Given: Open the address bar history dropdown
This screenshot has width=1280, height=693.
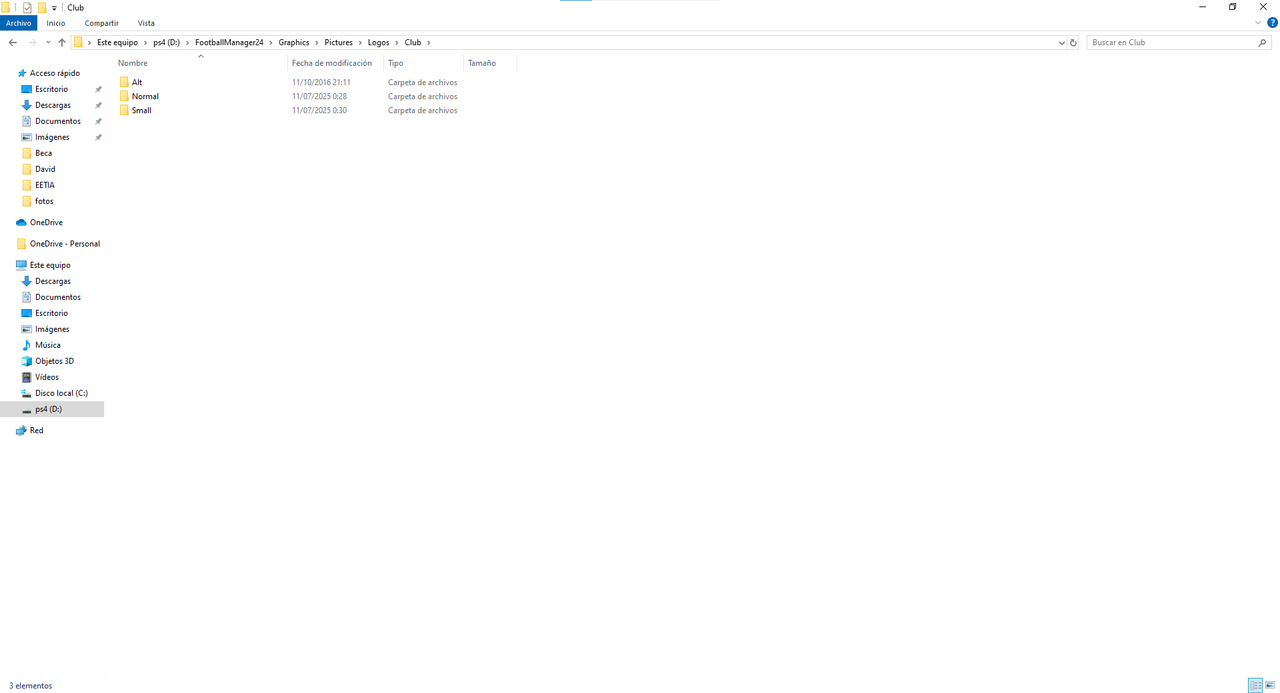Looking at the screenshot, I should point(1061,43).
